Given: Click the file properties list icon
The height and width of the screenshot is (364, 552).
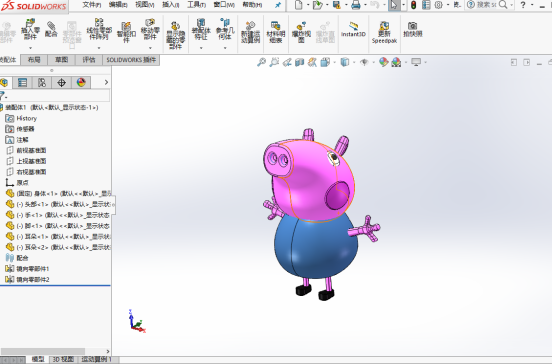Looking at the screenshot, I should [x=426, y=5].
